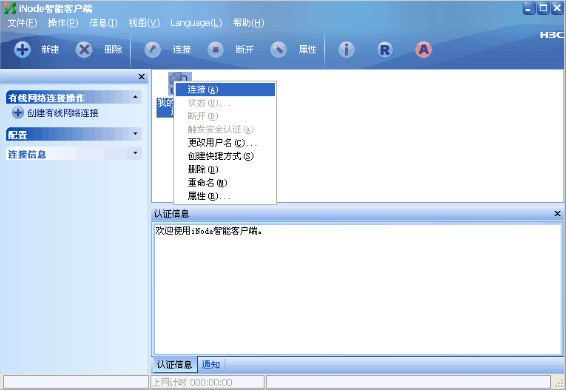Screen dimensions: 566x390
Task: Switch to the 认证信息 tab
Action: point(174,365)
